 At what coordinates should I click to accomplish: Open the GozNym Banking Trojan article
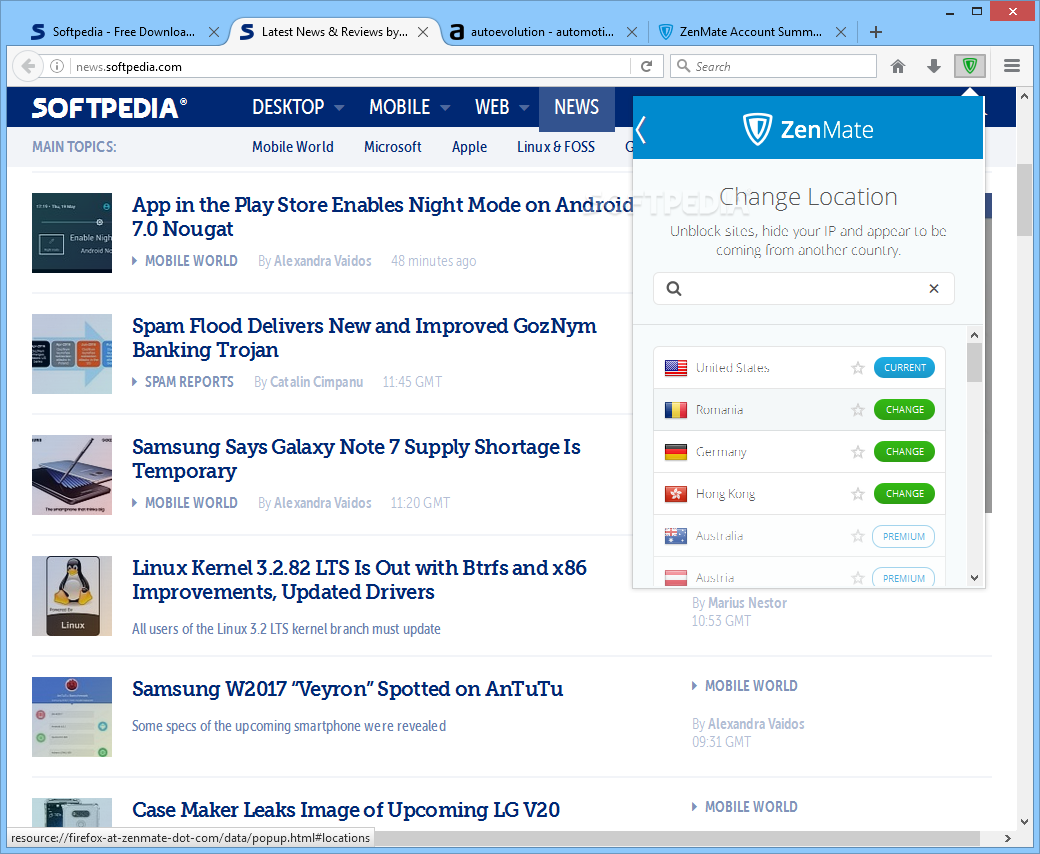coord(364,337)
